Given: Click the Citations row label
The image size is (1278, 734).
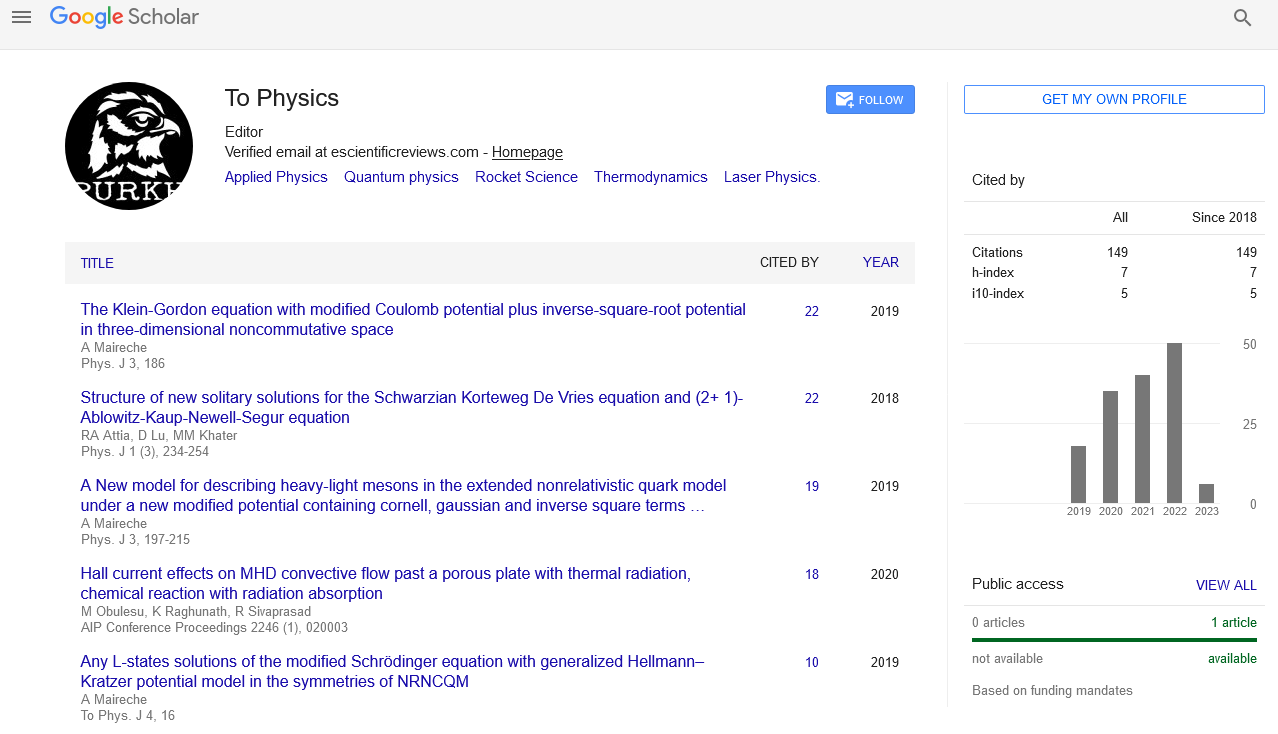Looking at the screenshot, I should tap(997, 252).
